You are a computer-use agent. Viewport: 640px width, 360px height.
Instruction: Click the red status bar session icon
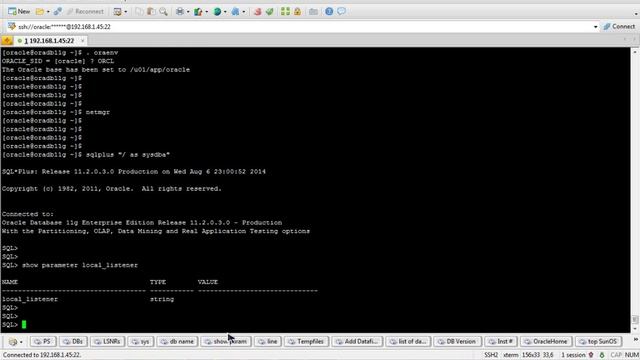point(591,355)
